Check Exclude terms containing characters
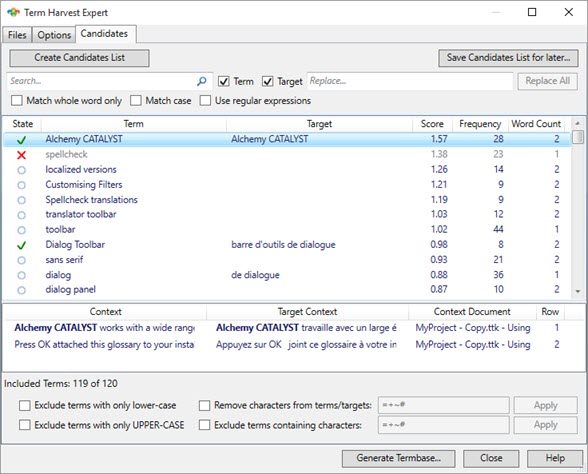The width and height of the screenshot is (588, 474). pos(204,425)
